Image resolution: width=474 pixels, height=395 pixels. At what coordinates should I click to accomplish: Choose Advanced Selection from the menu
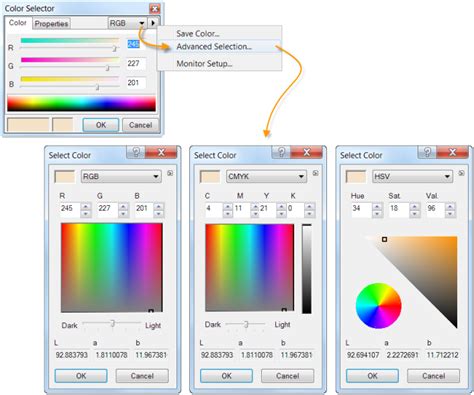(x=214, y=47)
